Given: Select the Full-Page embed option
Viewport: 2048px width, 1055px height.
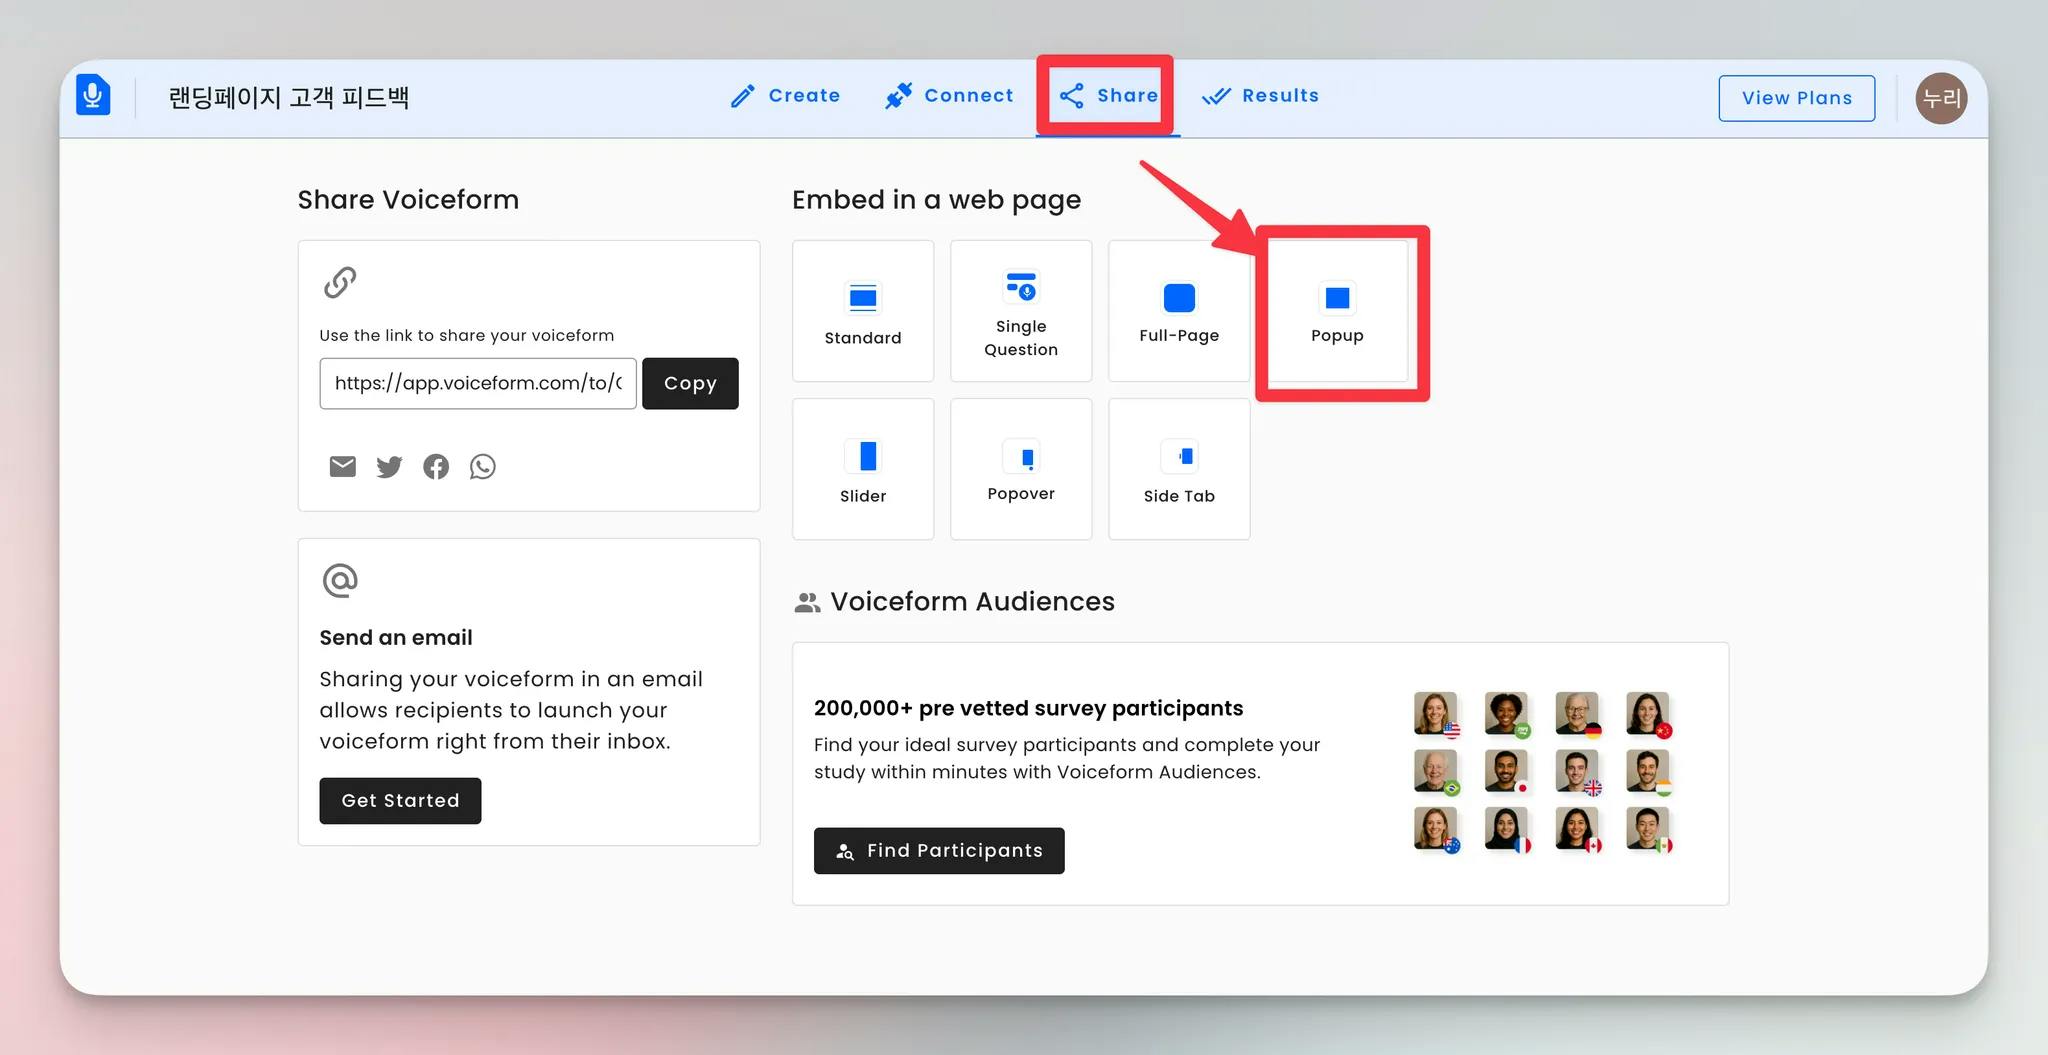Looking at the screenshot, I should coord(1179,311).
